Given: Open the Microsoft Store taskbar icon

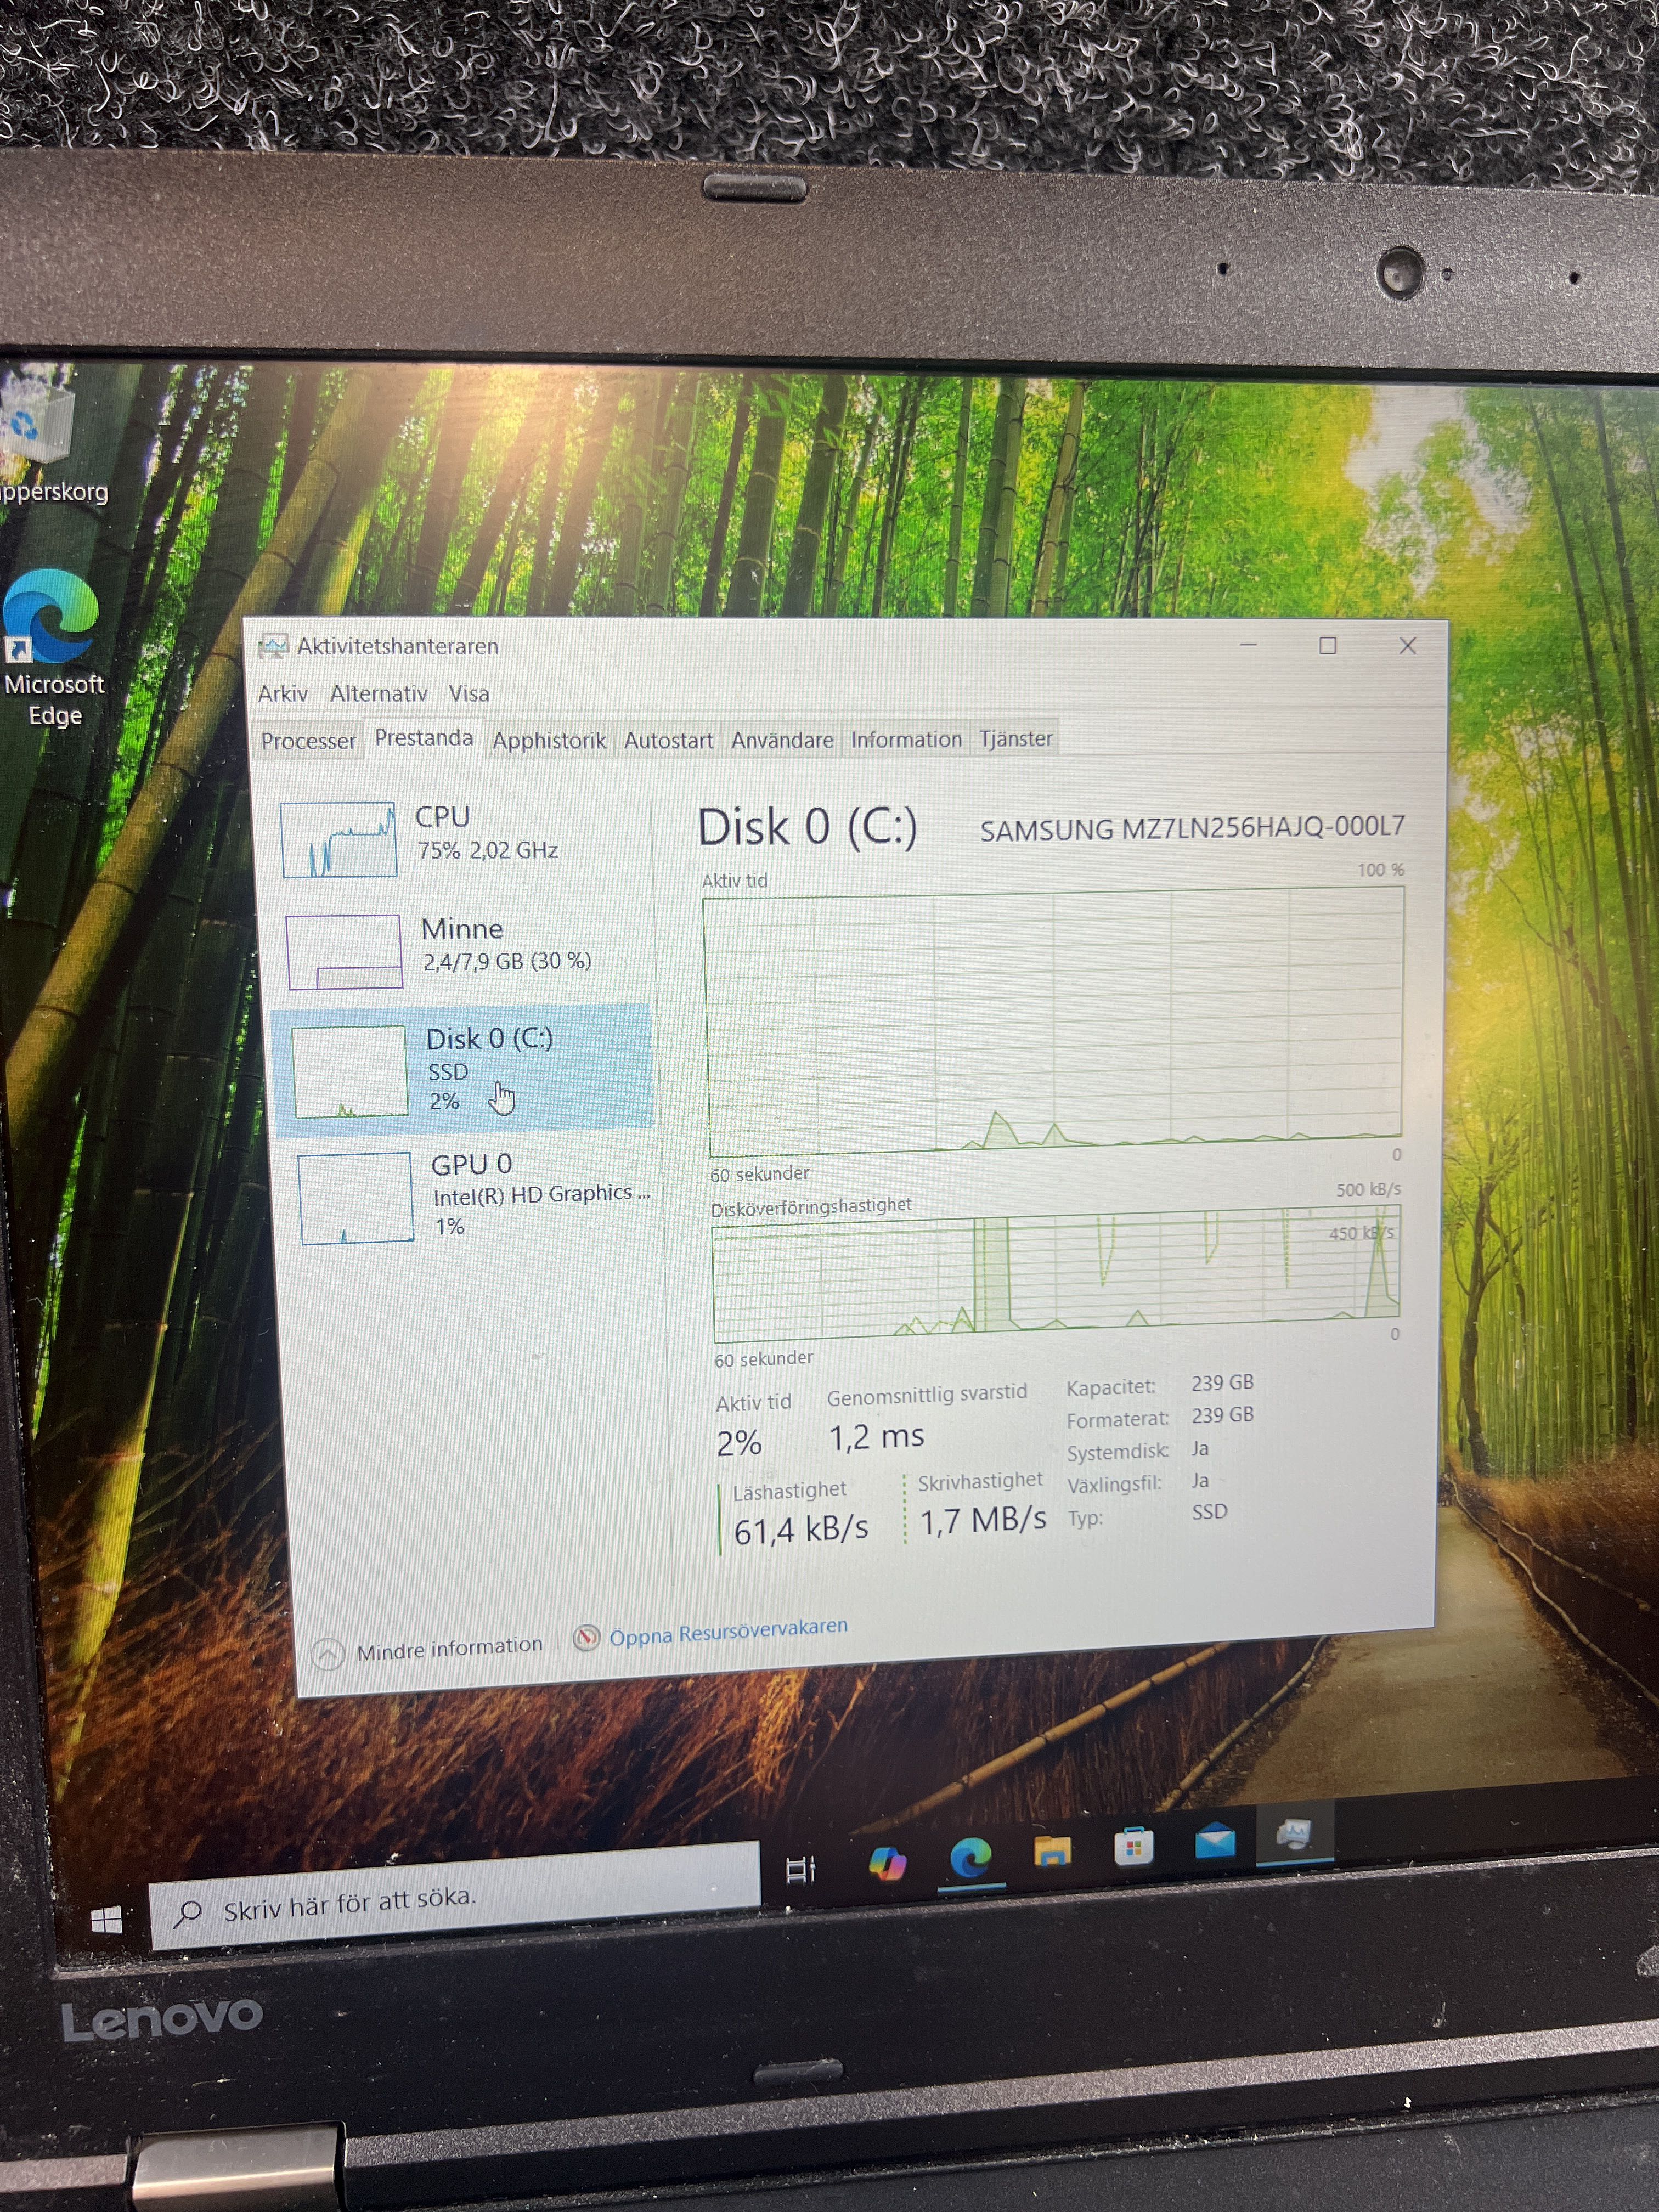Looking at the screenshot, I should pyautogui.click(x=1133, y=1846).
